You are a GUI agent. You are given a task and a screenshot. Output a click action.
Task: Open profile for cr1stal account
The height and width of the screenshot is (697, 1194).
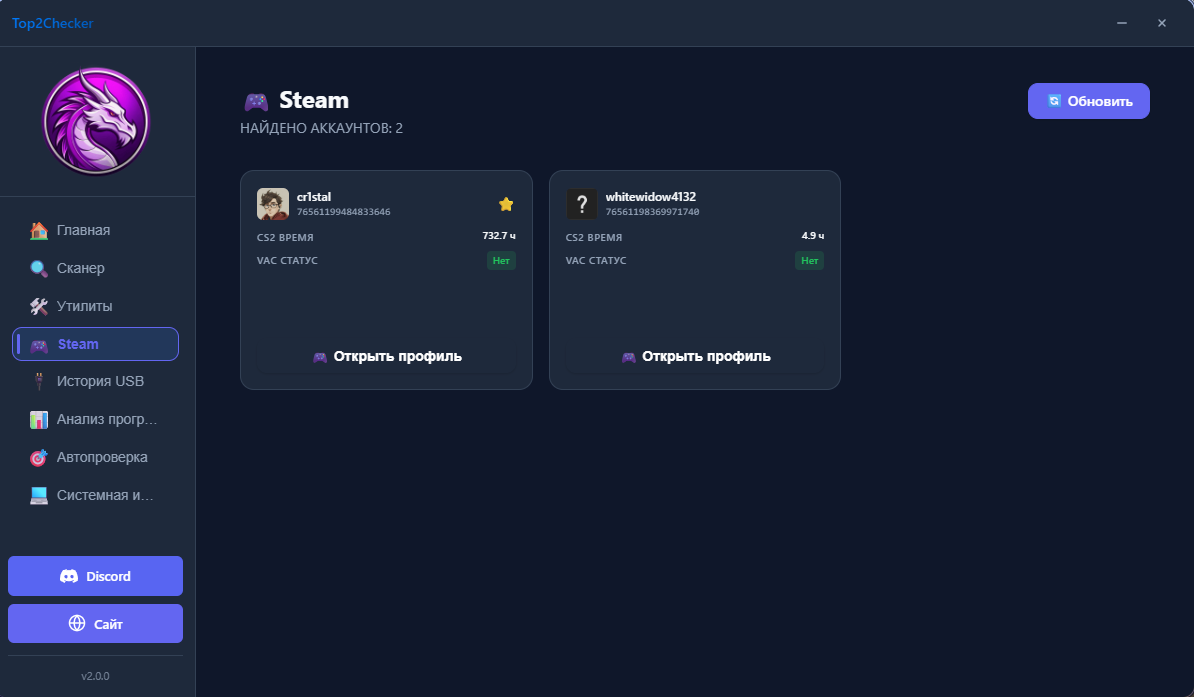(x=386, y=357)
